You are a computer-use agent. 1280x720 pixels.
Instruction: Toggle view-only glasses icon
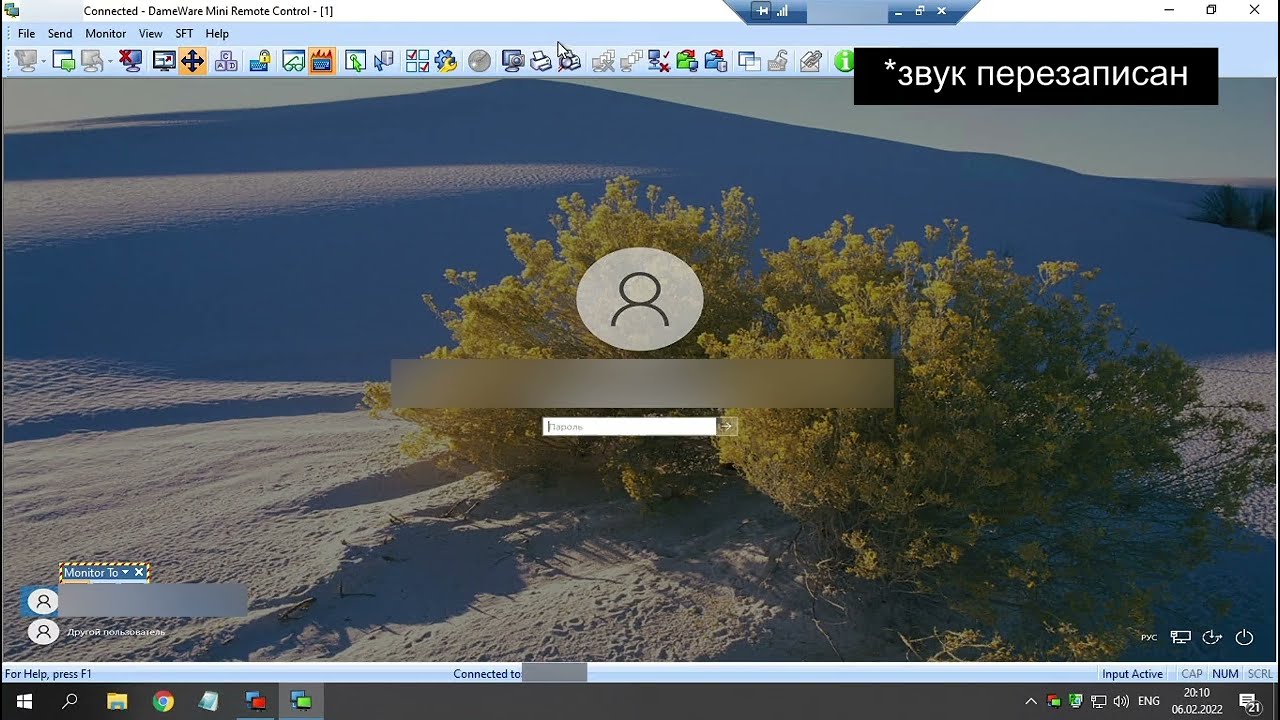pos(293,61)
